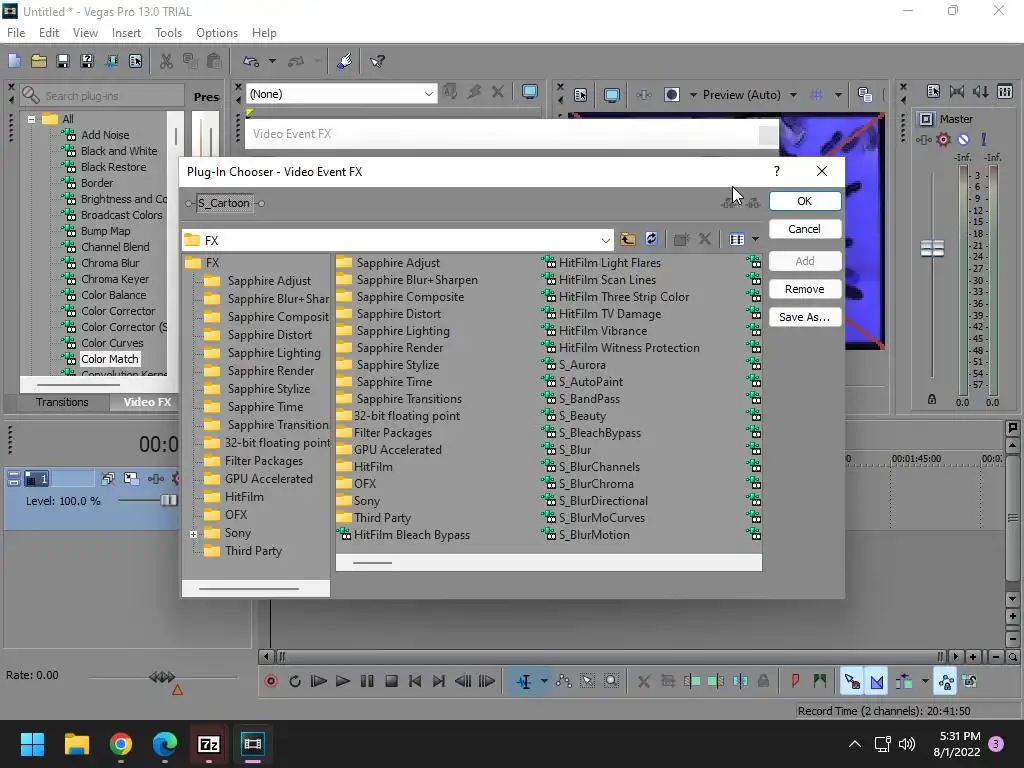Open Windows Start menu
This screenshot has height=768, width=1024.
pyautogui.click(x=32, y=744)
